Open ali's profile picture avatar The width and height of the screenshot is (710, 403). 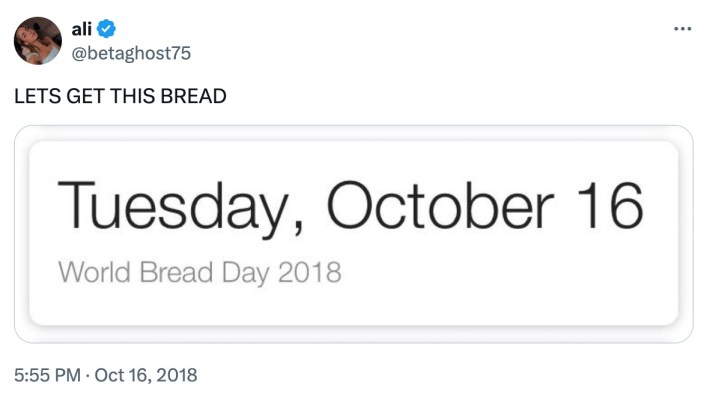coord(37,41)
